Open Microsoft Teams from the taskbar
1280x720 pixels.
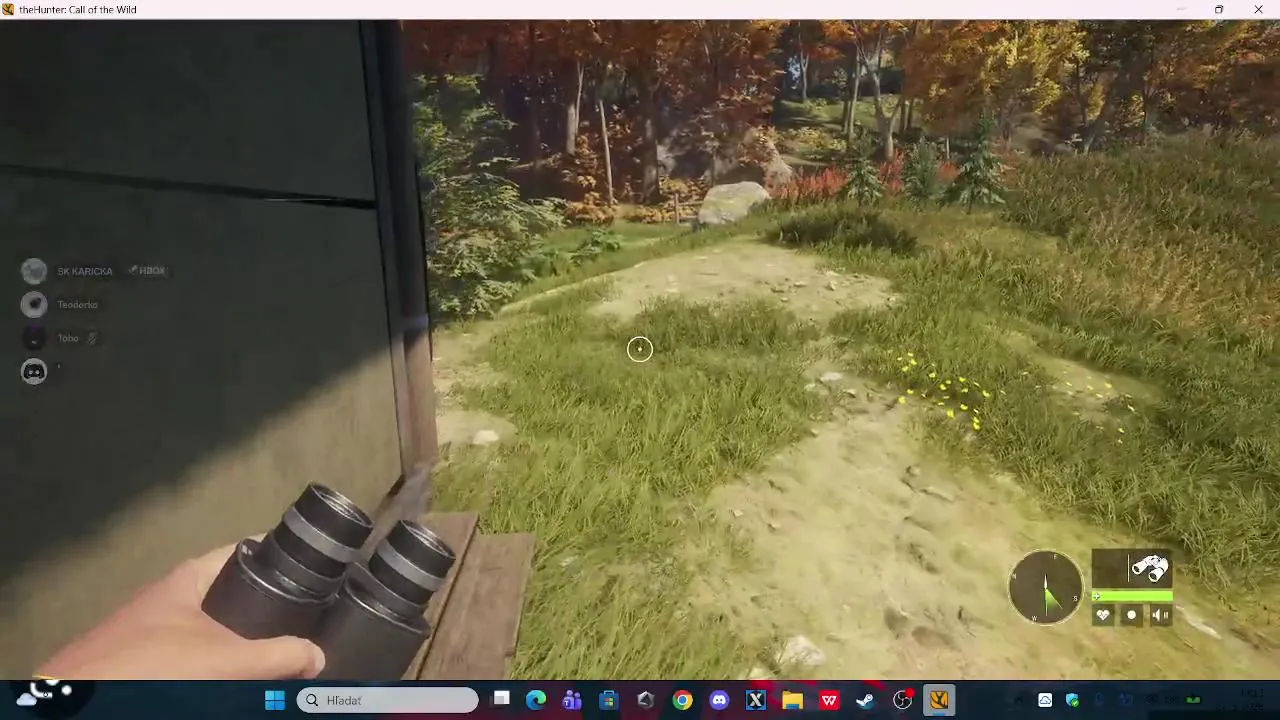572,700
